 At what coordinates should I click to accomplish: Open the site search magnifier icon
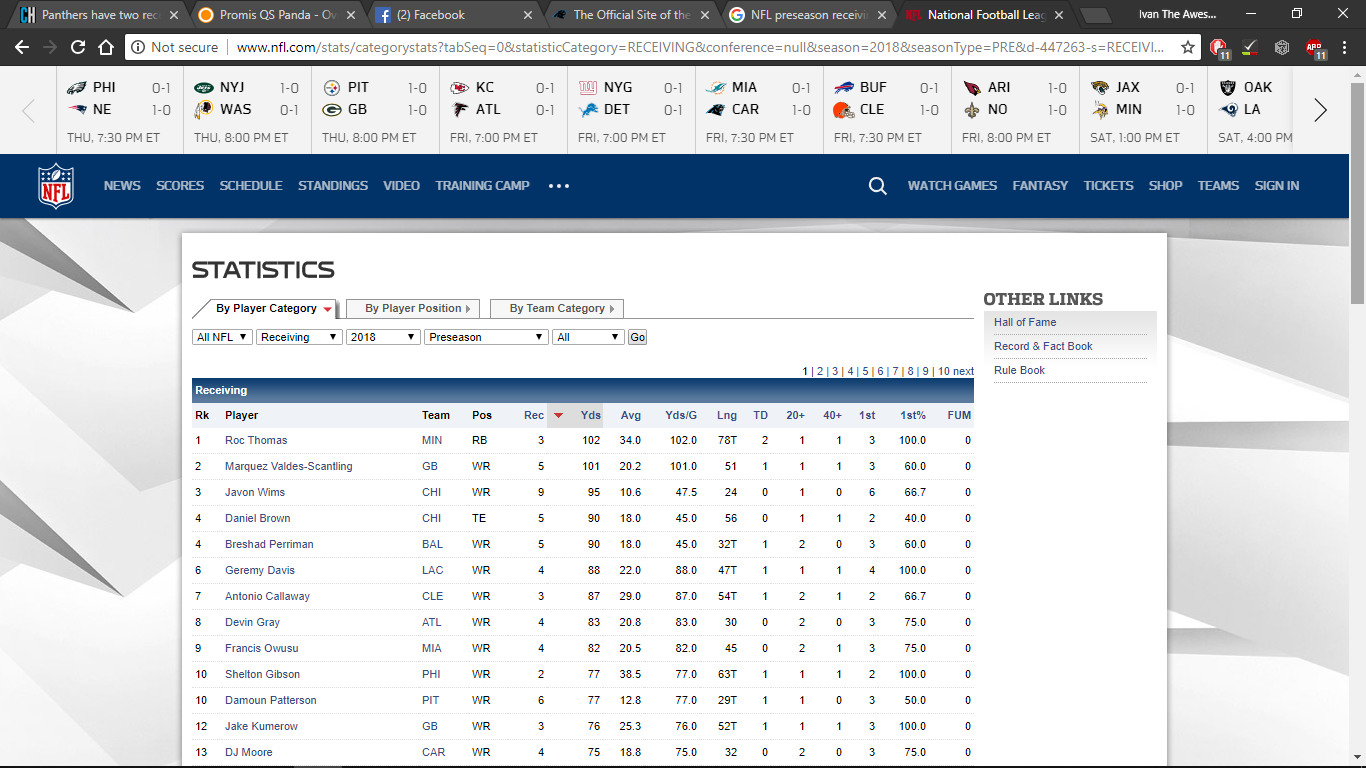pos(877,185)
